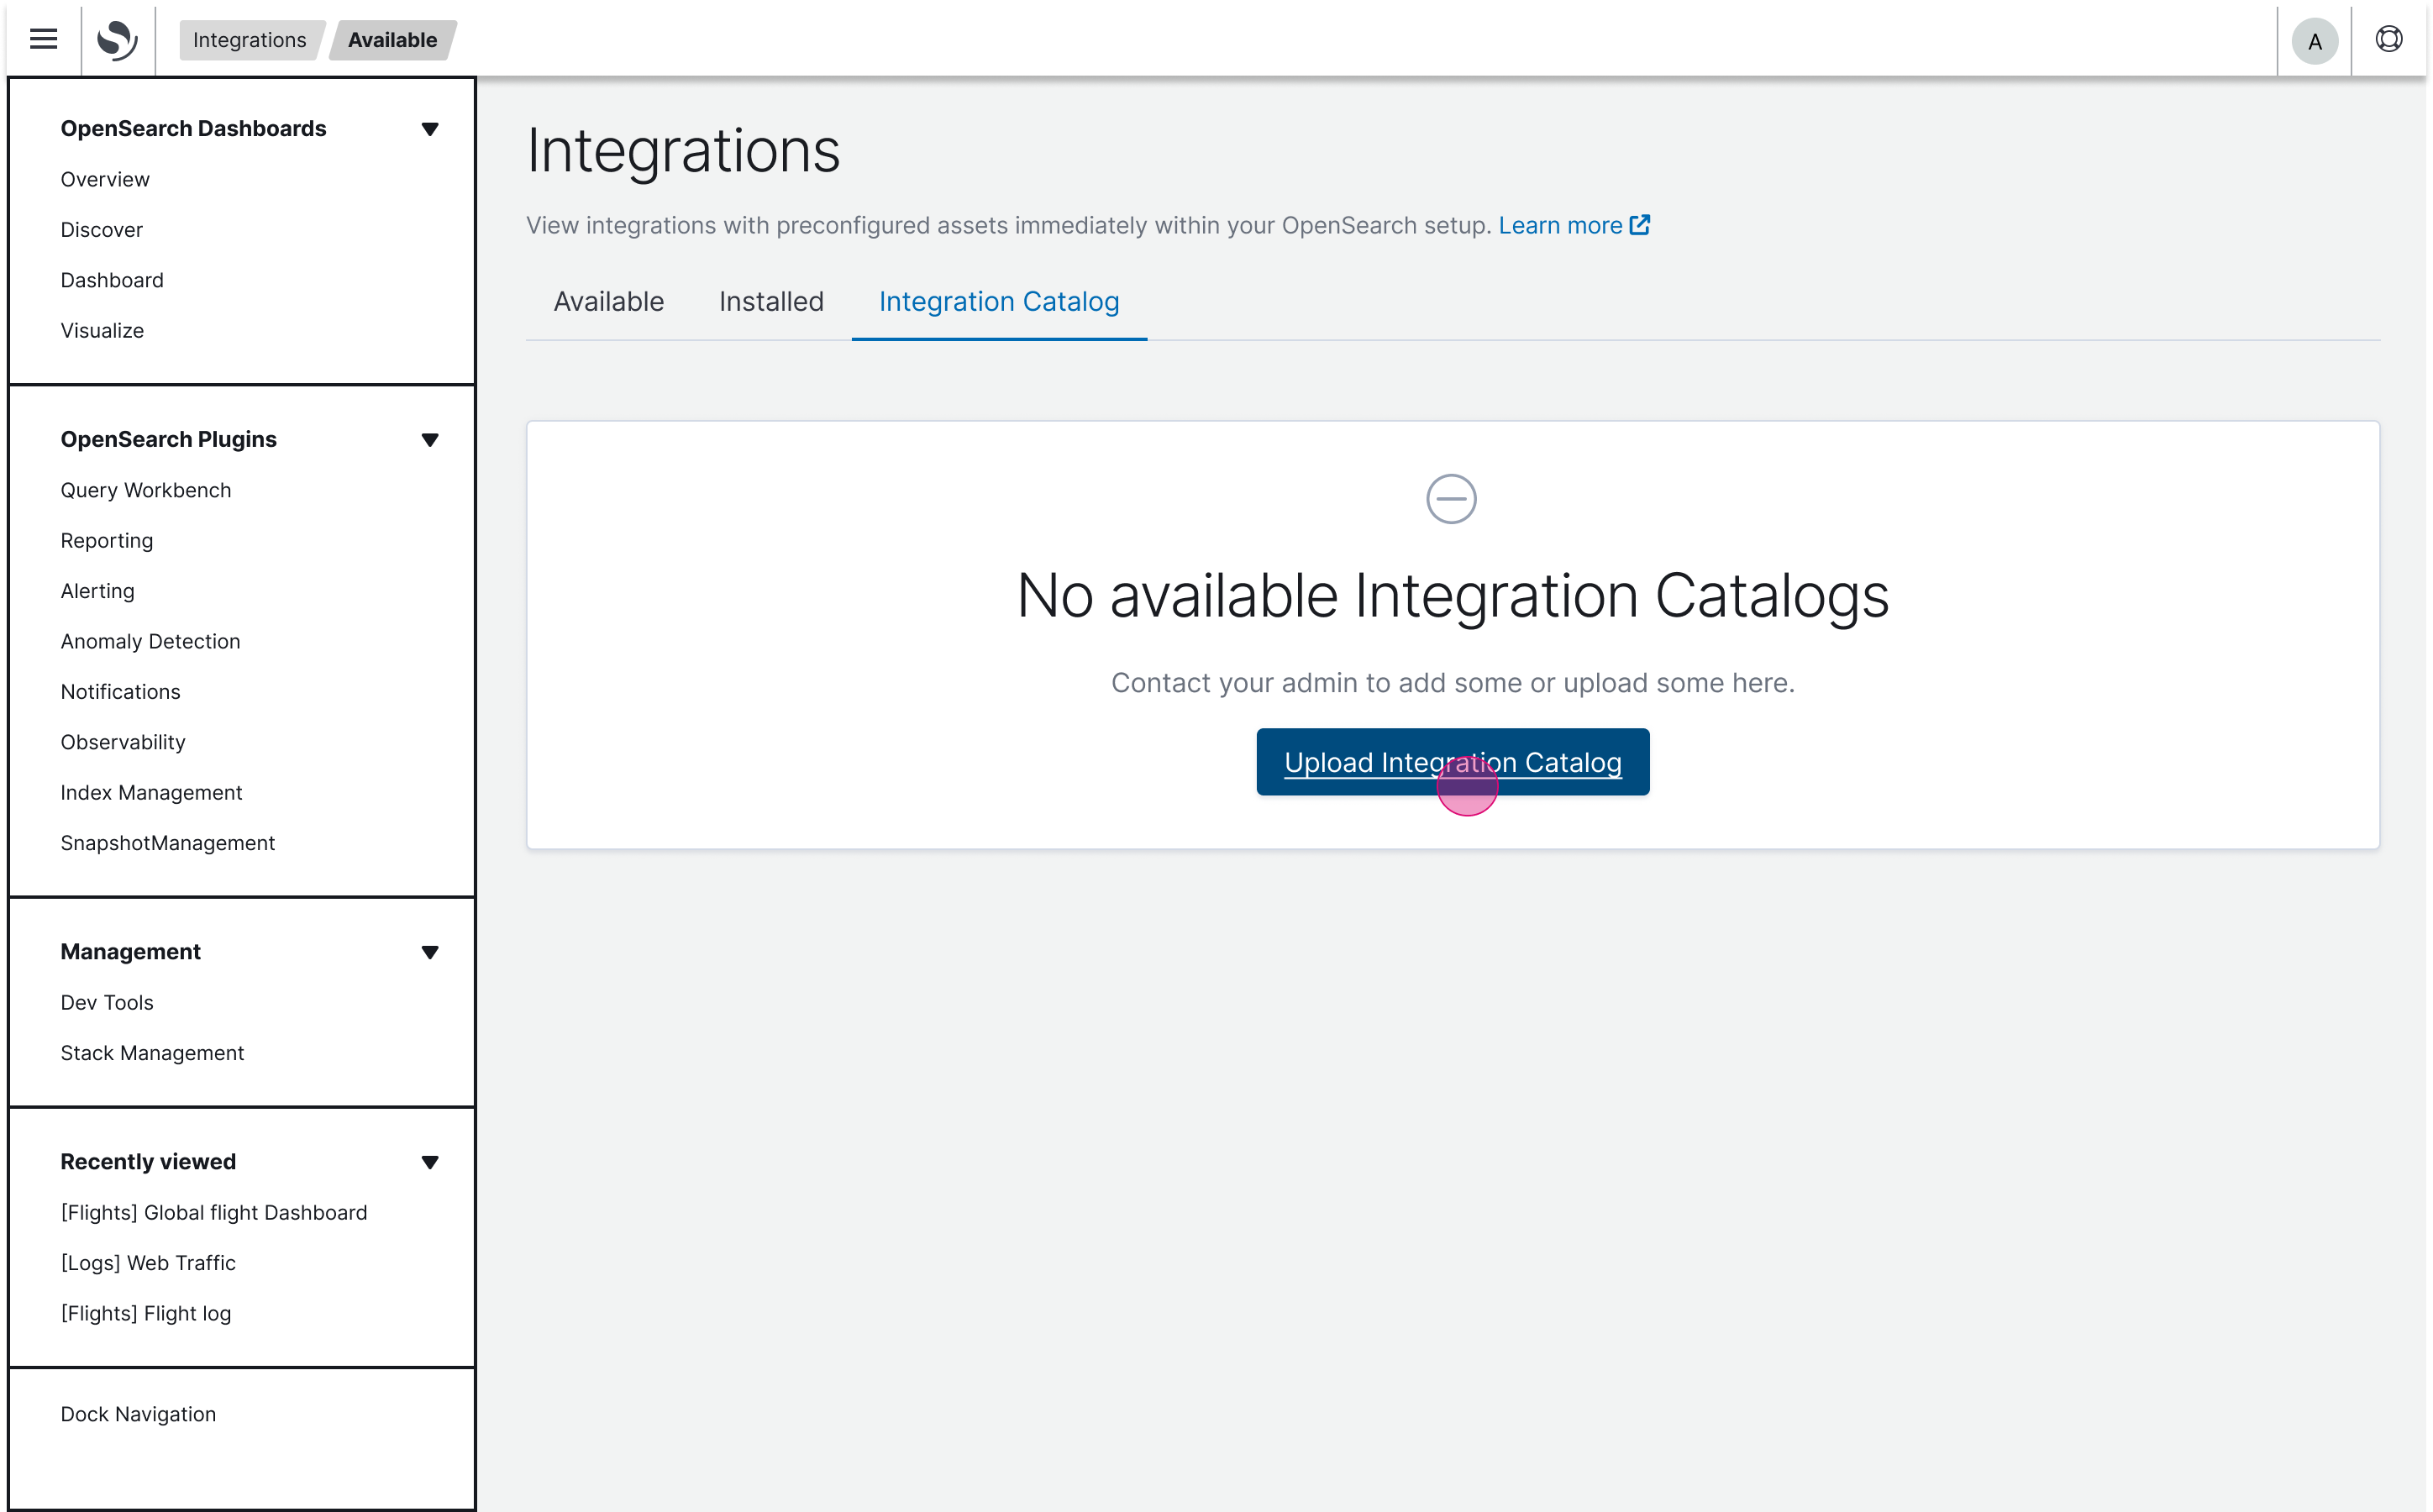Open the [Logs] Web Traffic recent item
2433x1512 pixels.
point(148,1263)
